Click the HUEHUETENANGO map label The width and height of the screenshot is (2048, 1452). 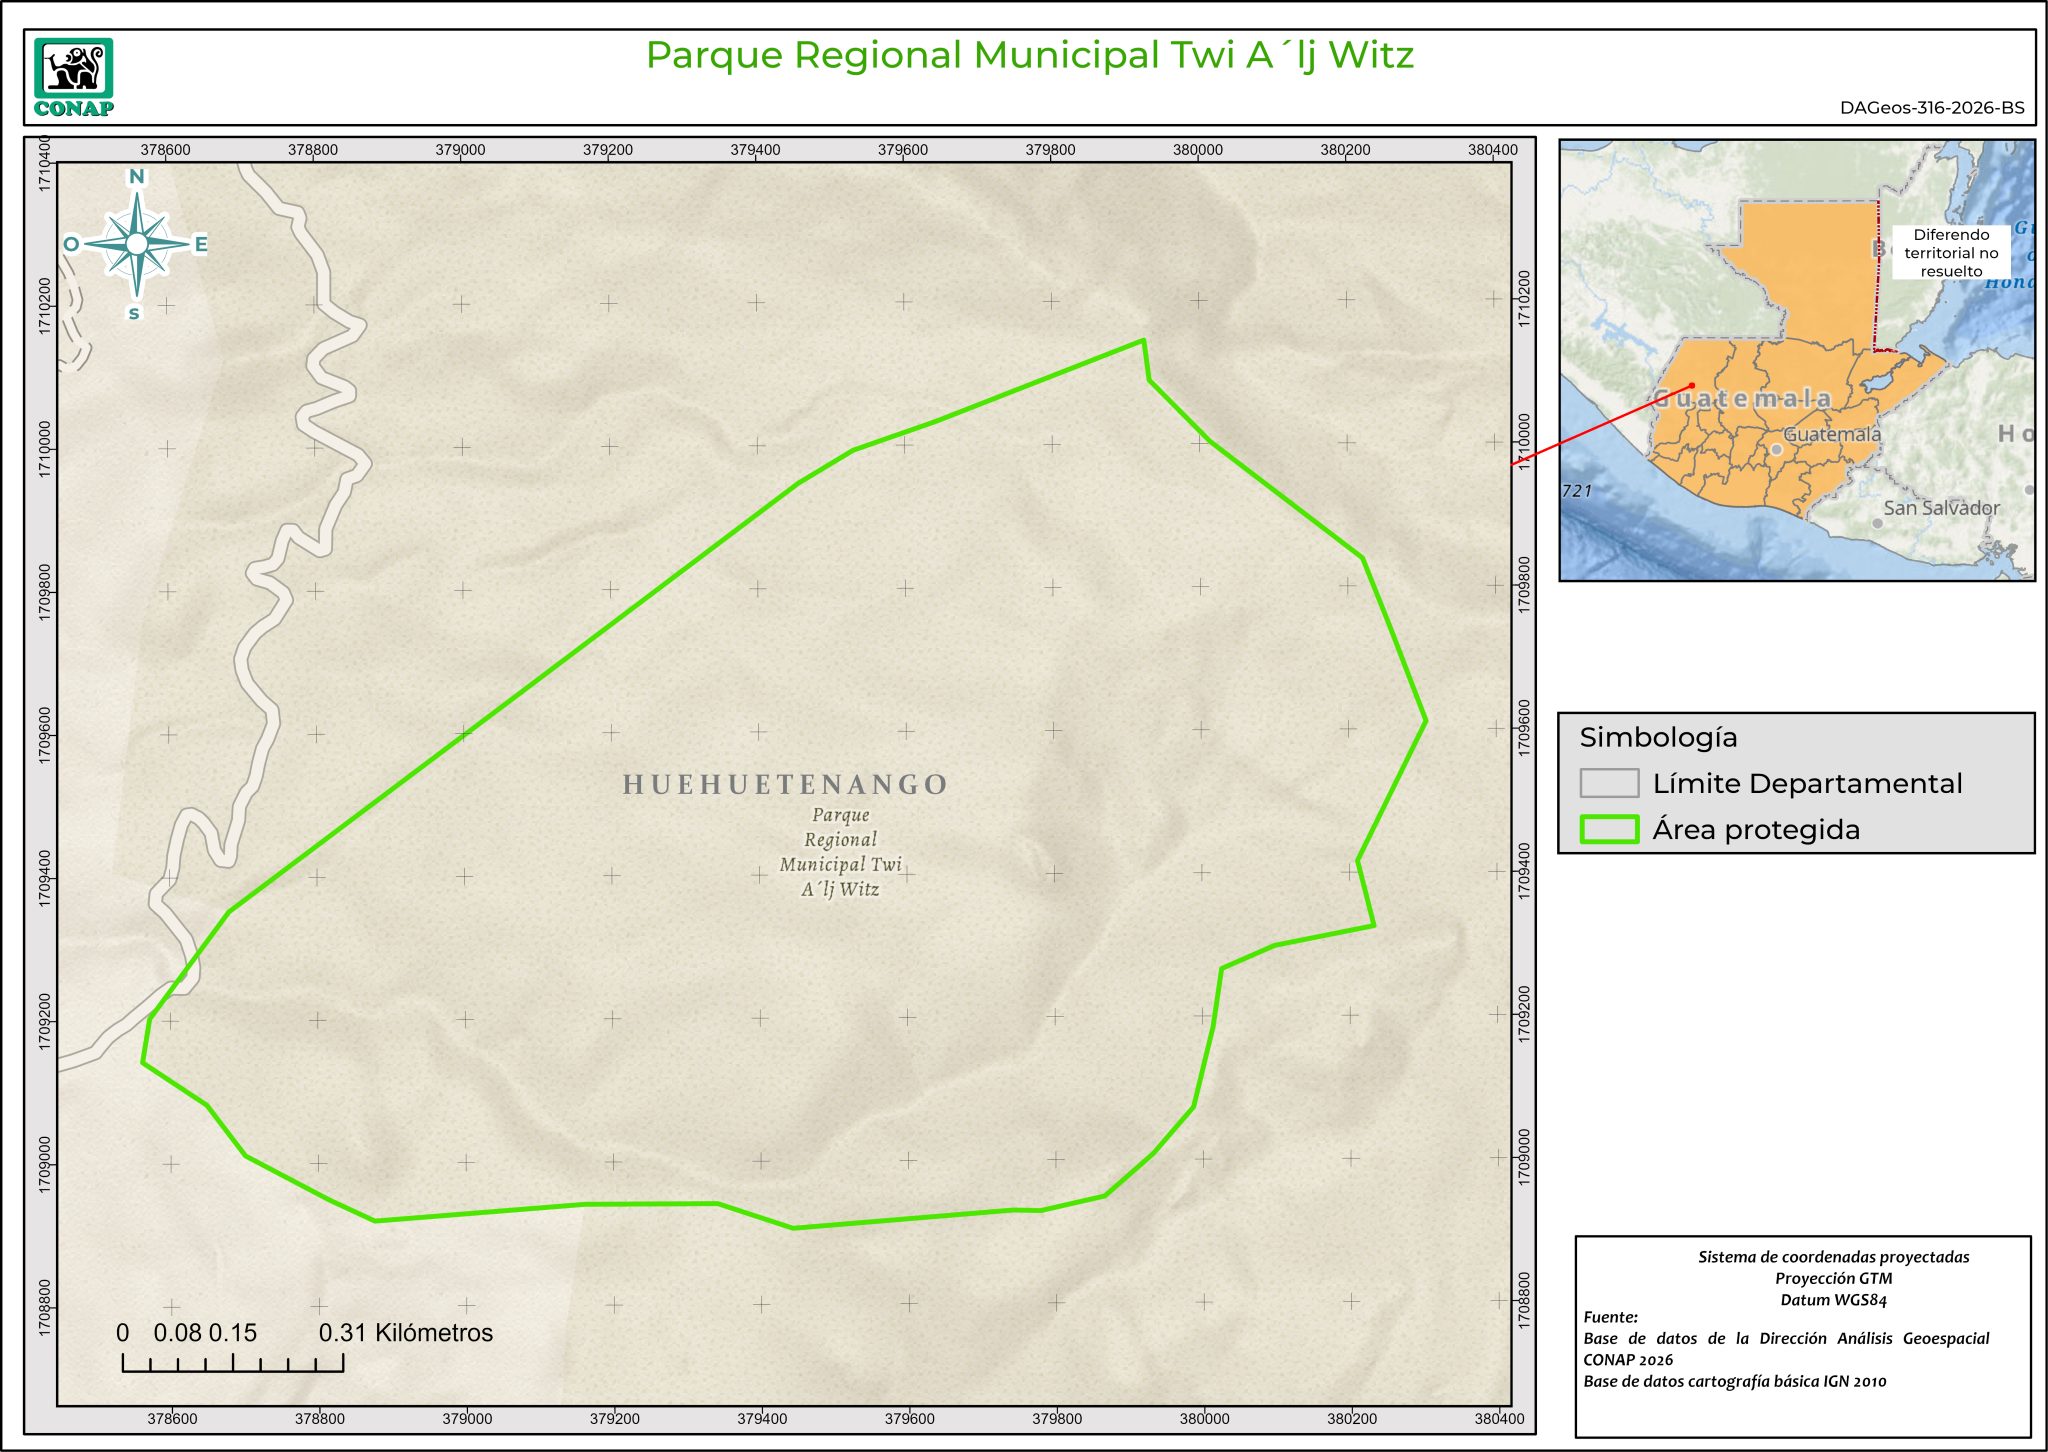785,784
